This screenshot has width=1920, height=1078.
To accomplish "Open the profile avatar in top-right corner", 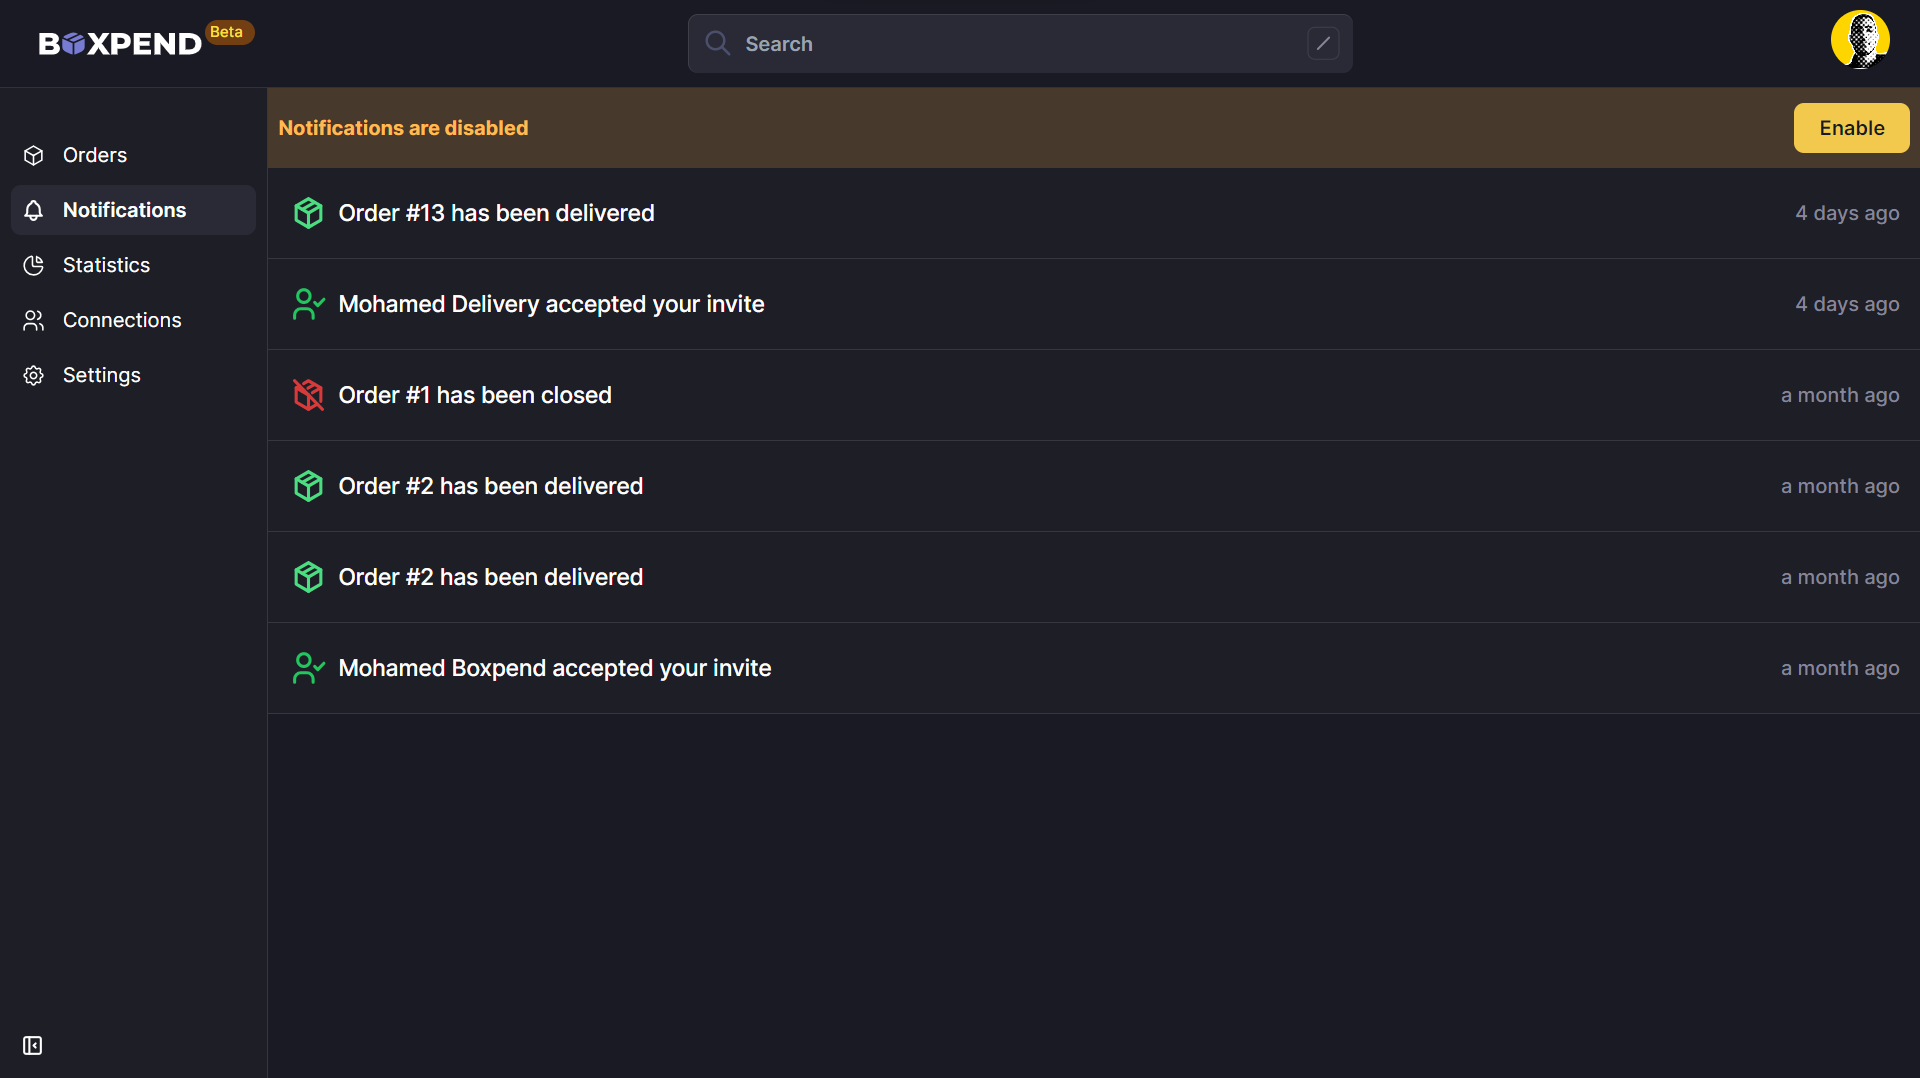I will tap(1860, 40).
